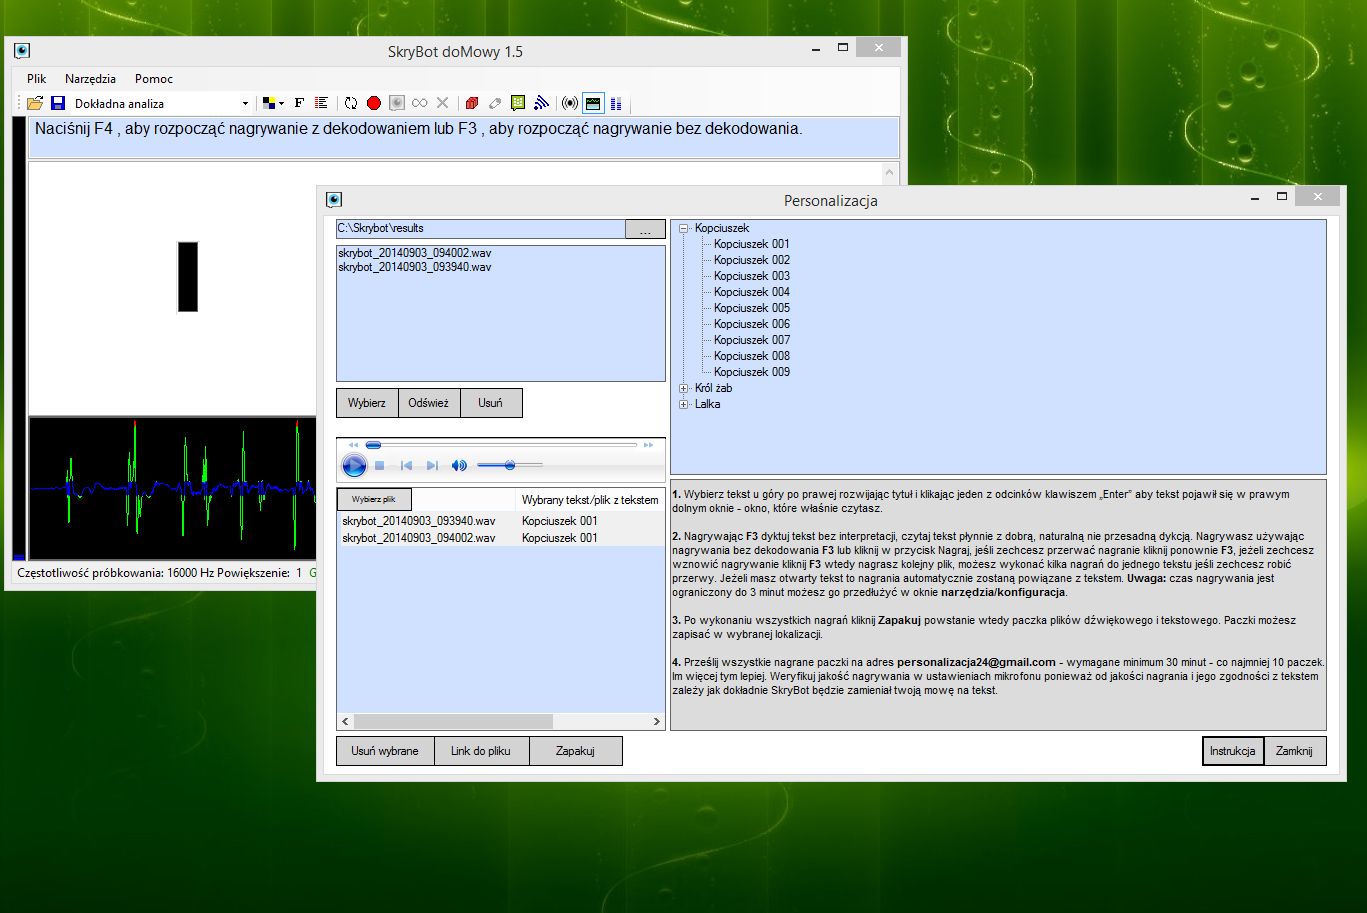Screen dimensions: 1367x913
Task: Click the open folder icon in toolbar
Action: click(x=35, y=103)
